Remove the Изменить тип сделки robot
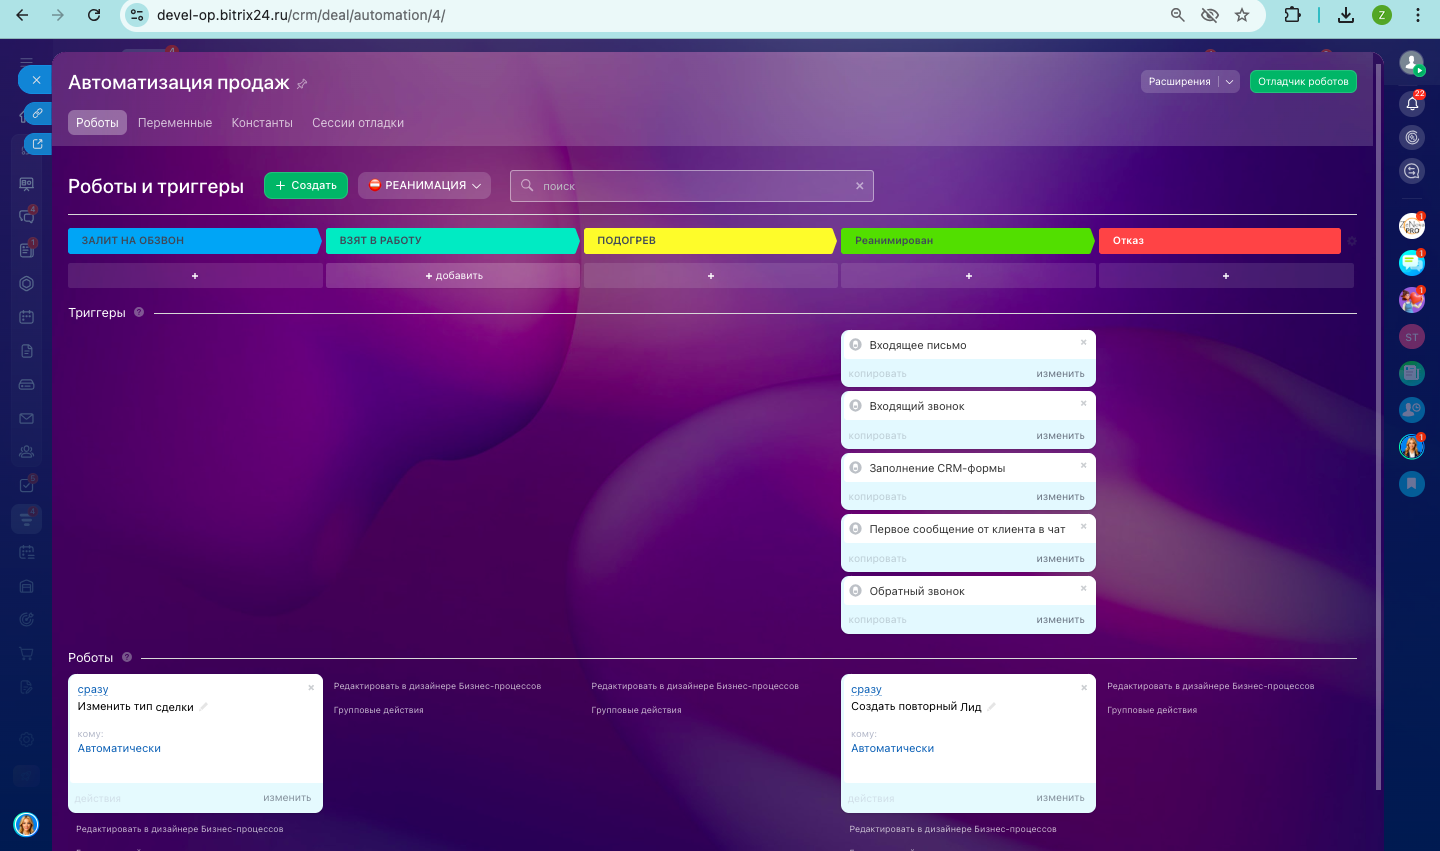The image size is (1440, 851). click(311, 687)
